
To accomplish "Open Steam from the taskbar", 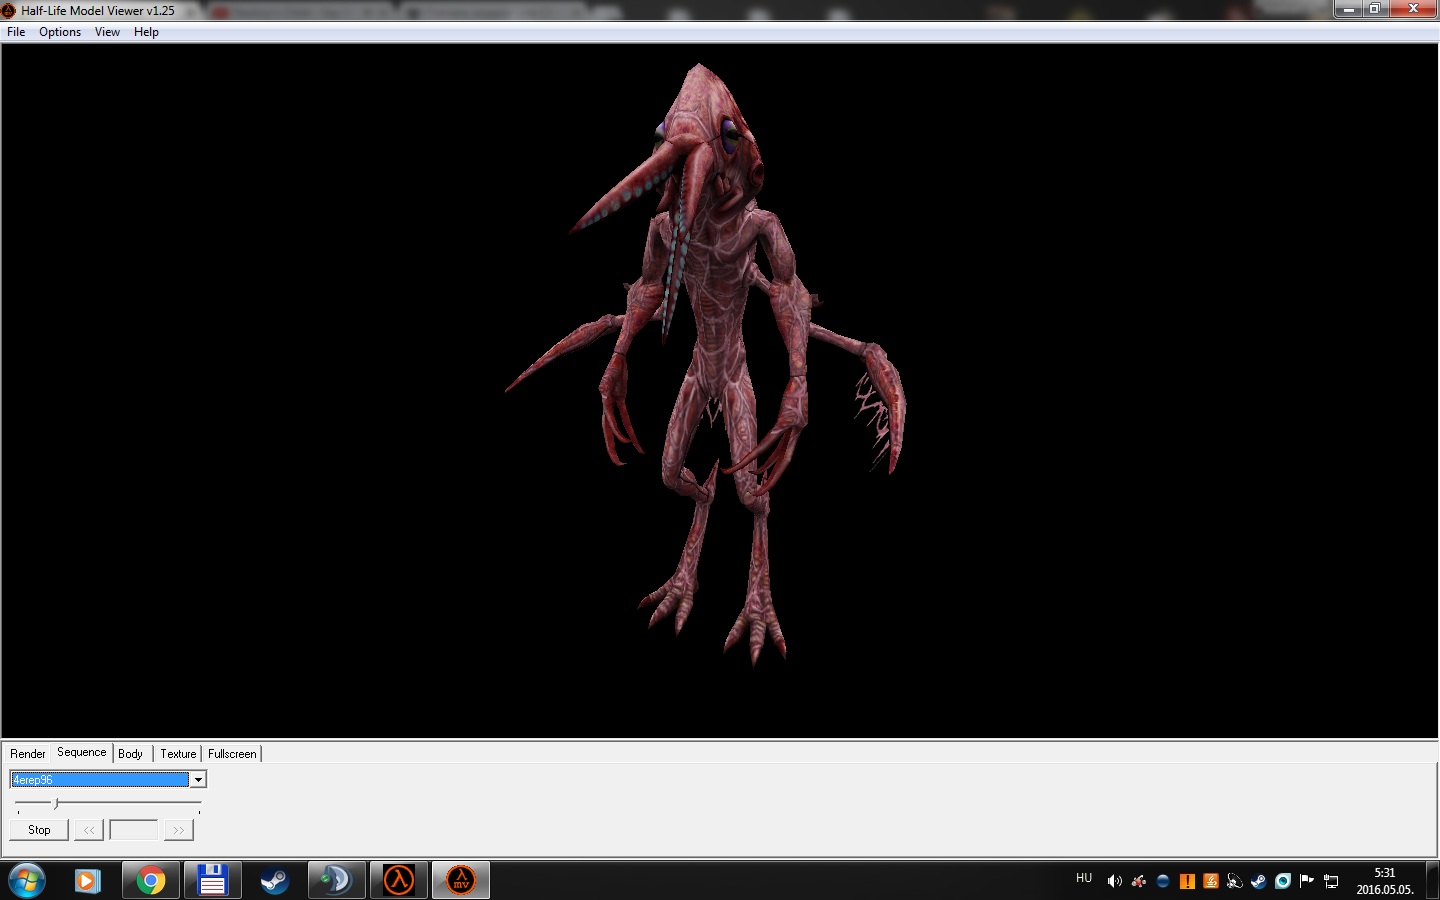I will [274, 881].
